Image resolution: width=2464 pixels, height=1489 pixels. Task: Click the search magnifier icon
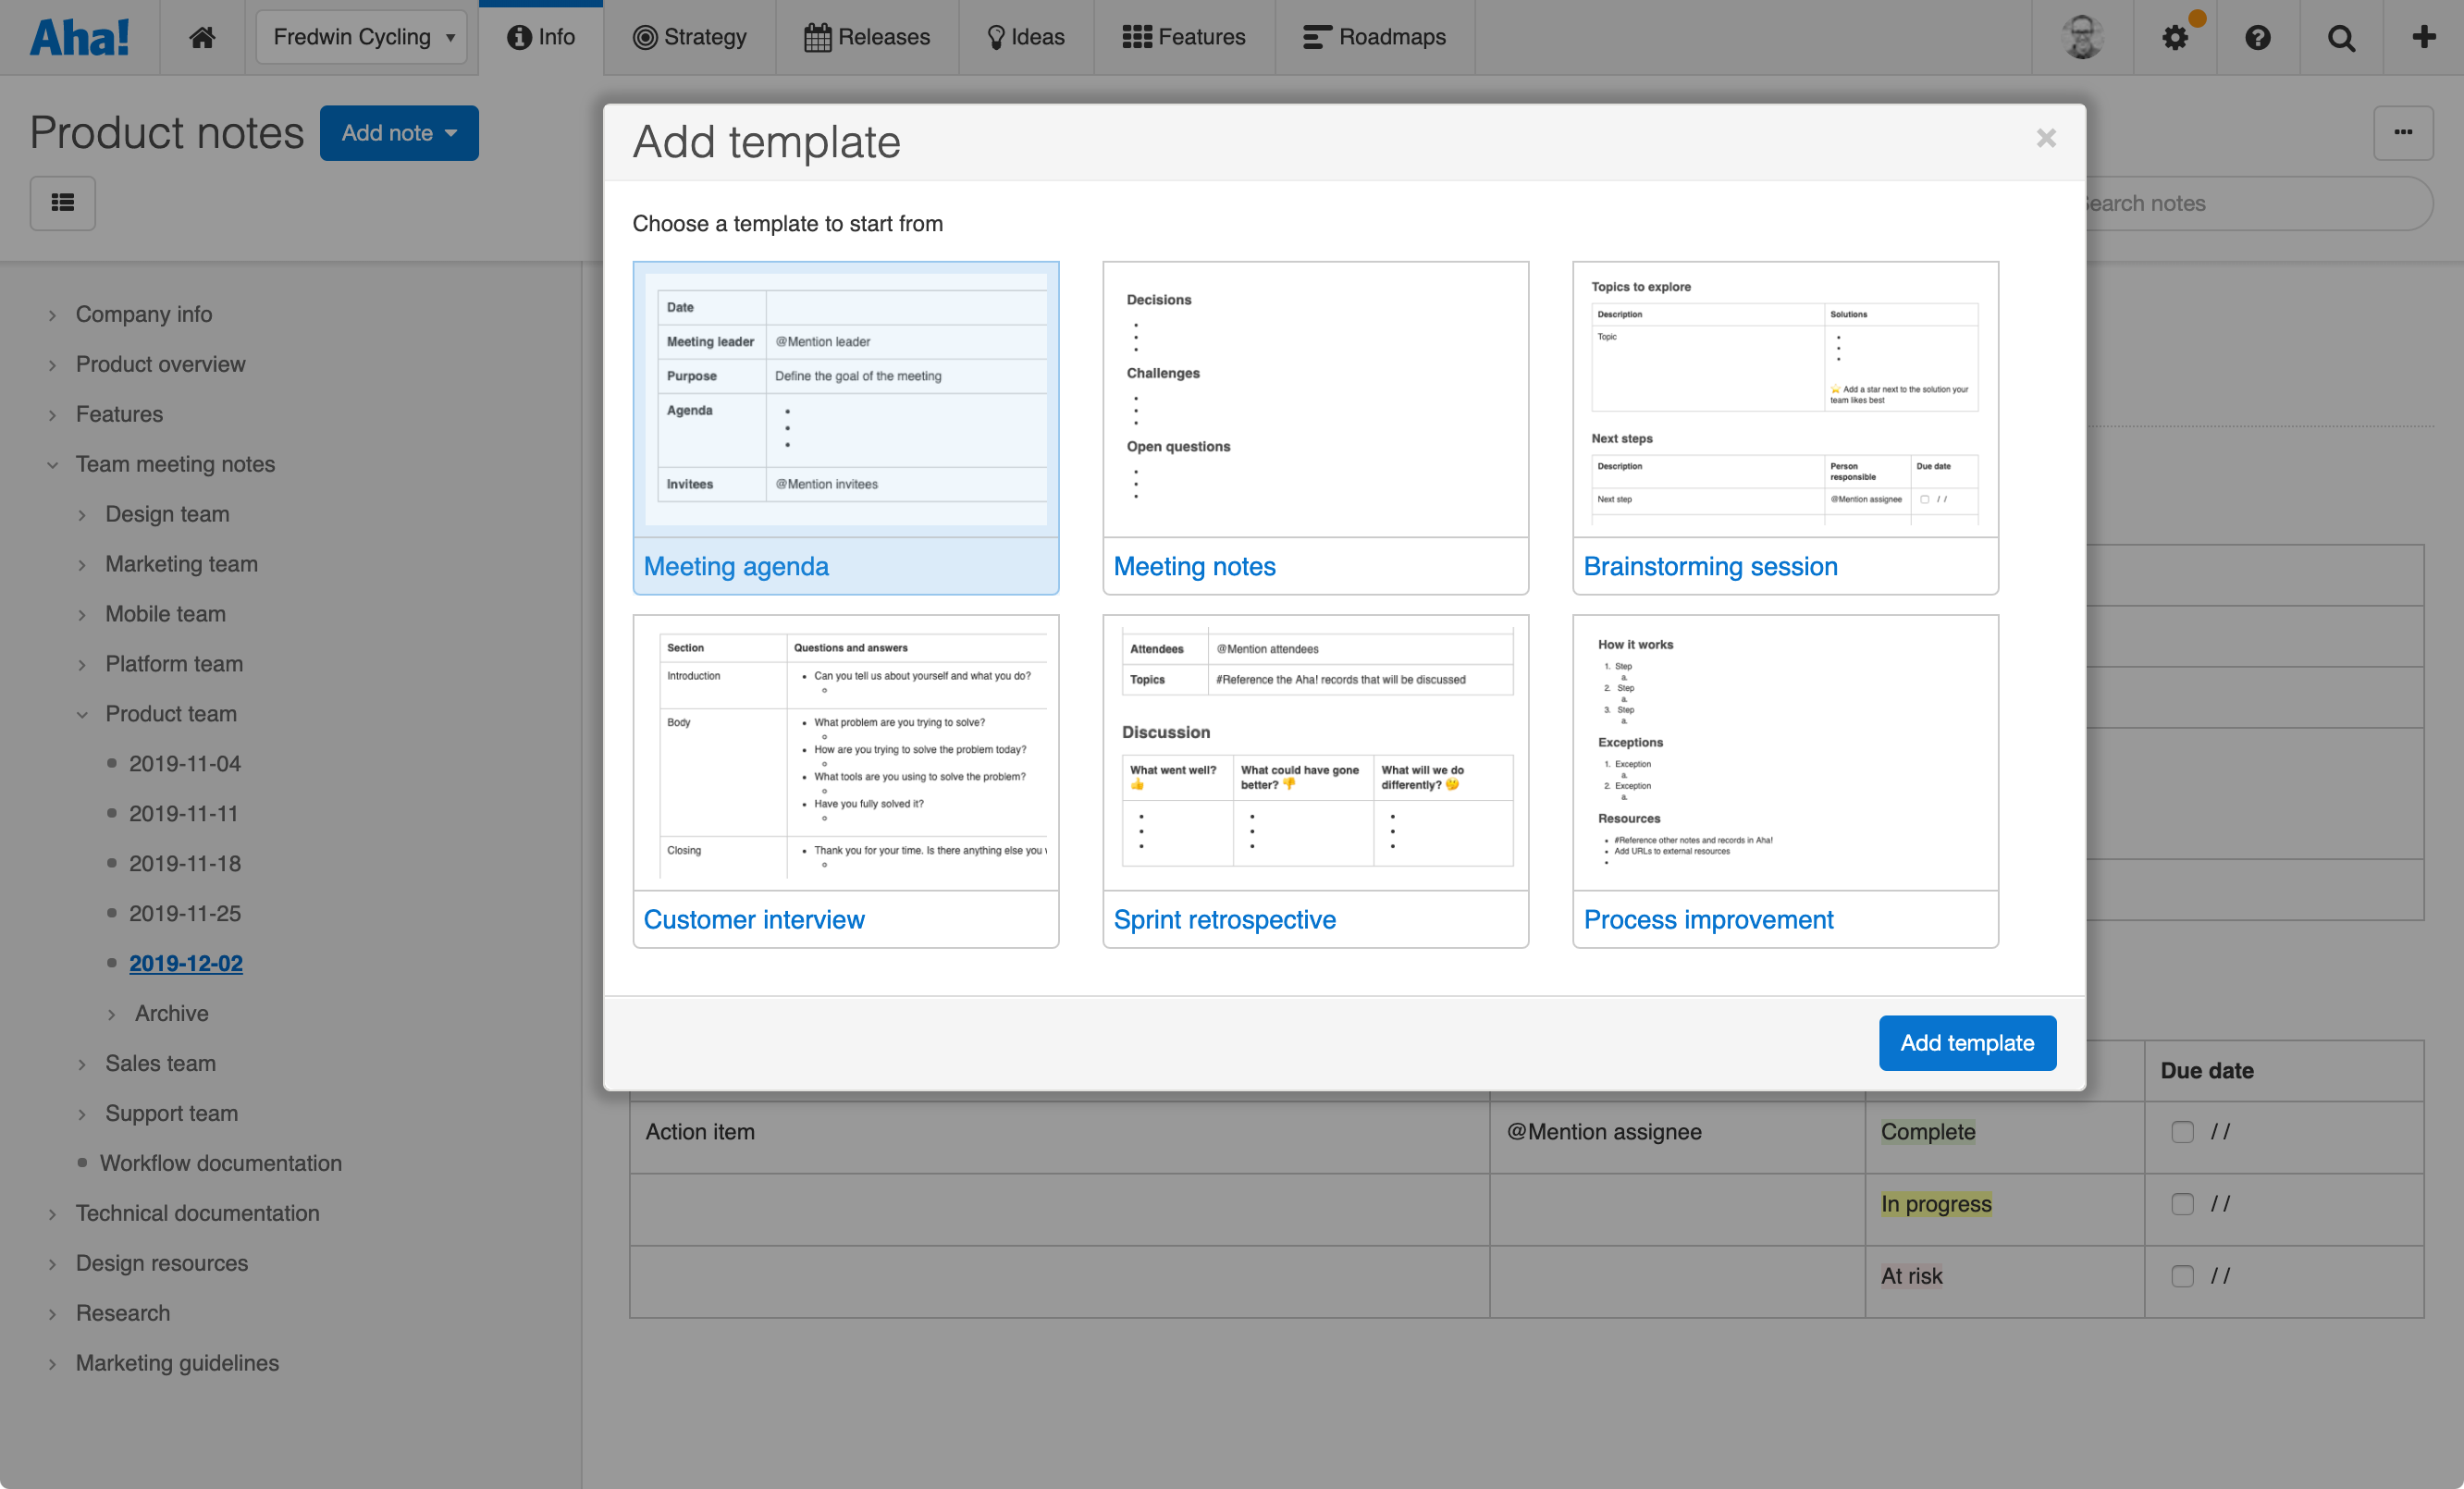point(2341,37)
